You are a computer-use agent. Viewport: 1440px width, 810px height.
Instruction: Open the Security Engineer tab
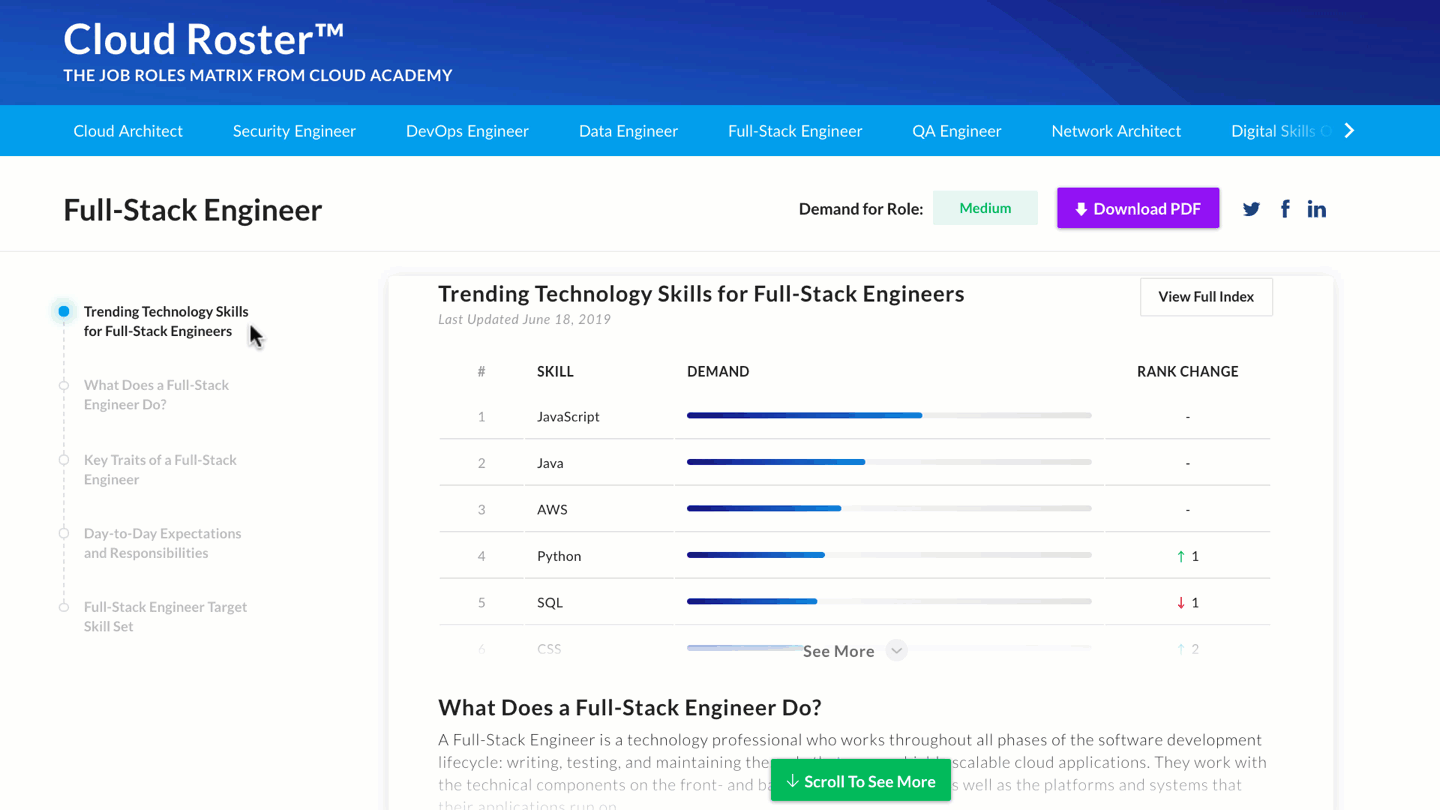point(294,131)
